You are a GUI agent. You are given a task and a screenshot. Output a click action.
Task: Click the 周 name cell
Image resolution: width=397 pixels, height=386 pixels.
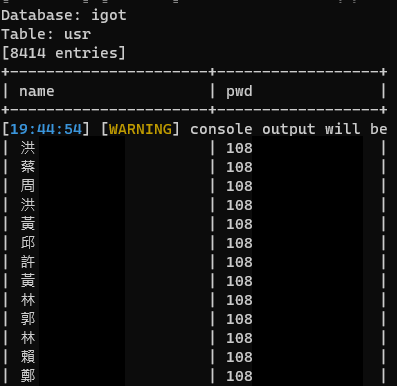[x=28, y=186]
